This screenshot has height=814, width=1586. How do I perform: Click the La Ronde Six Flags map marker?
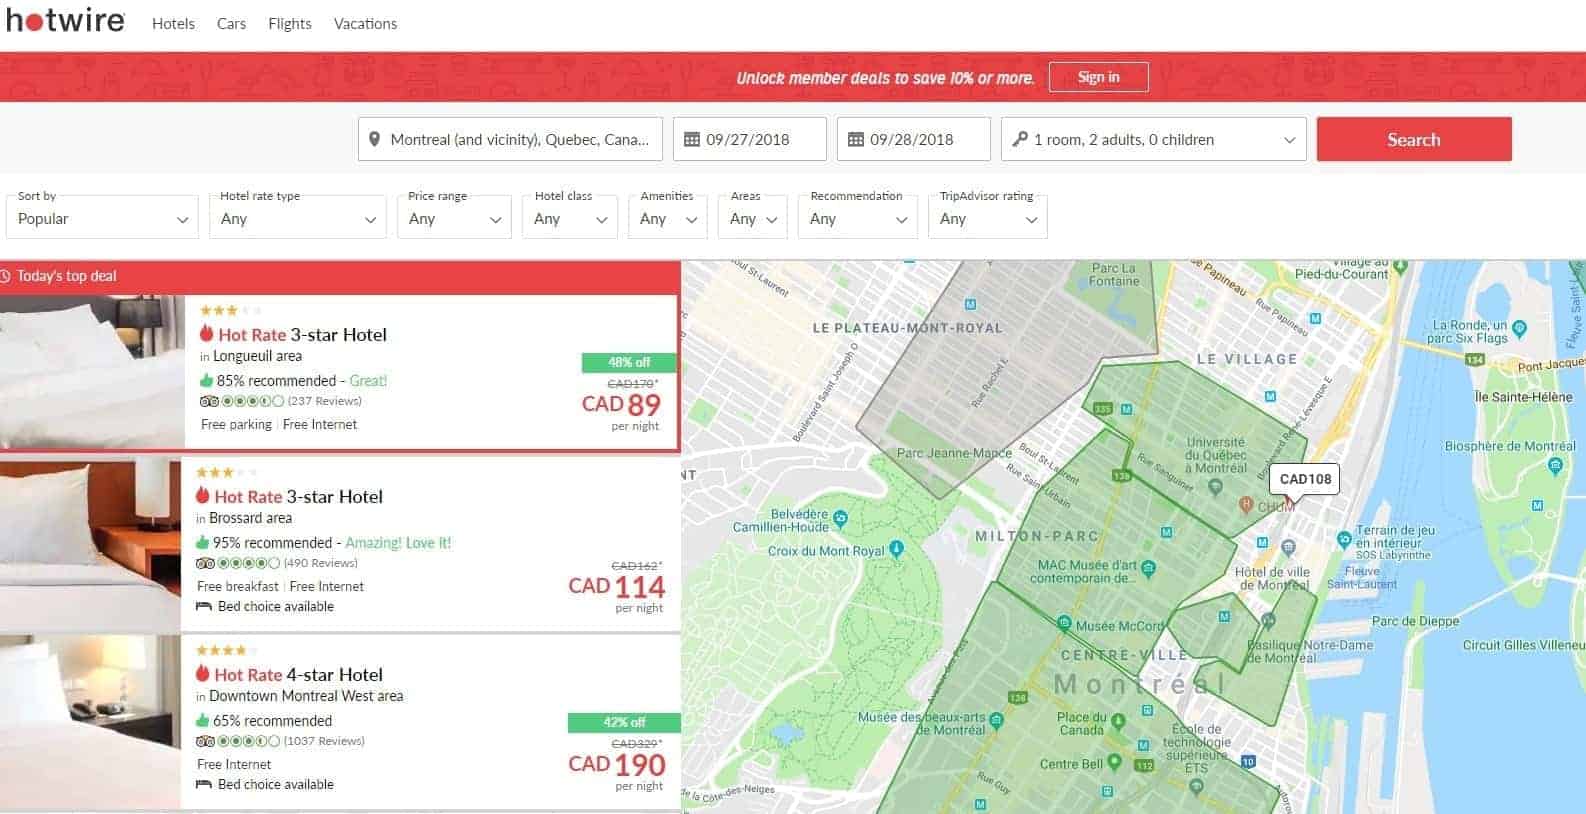(x=1519, y=328)
